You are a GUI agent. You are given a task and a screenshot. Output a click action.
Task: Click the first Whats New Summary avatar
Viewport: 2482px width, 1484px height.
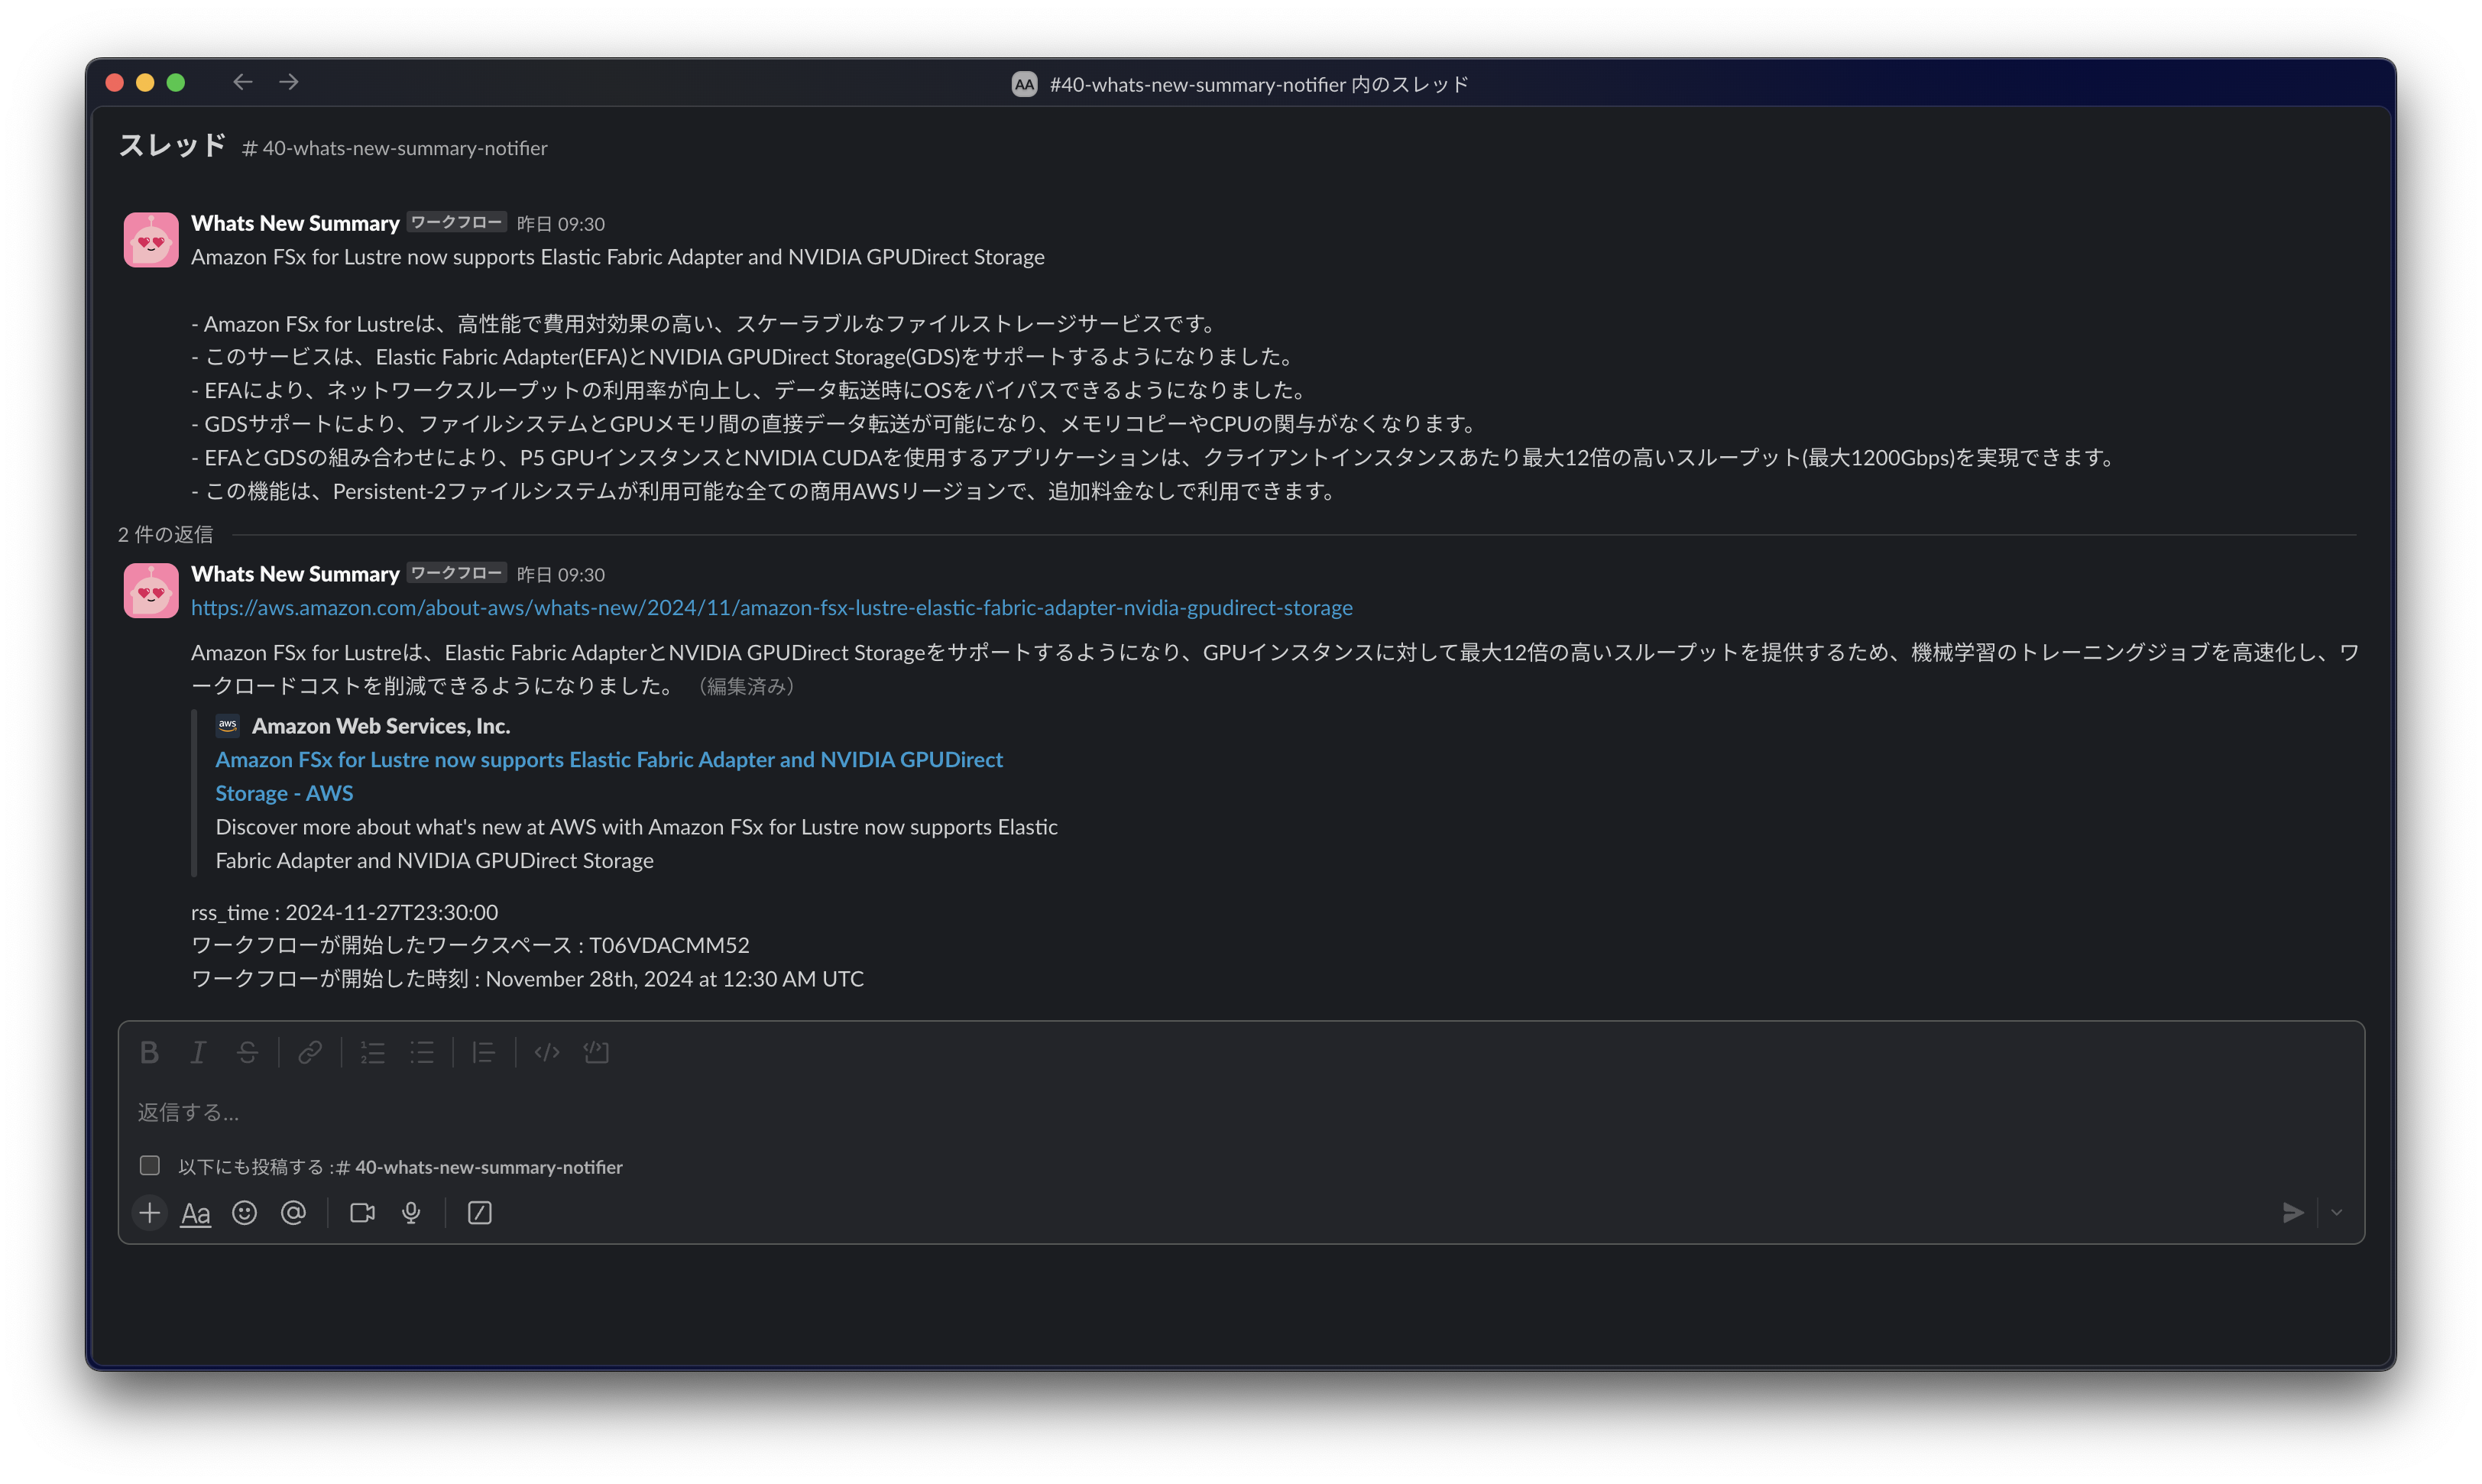[x=151, y=240]
